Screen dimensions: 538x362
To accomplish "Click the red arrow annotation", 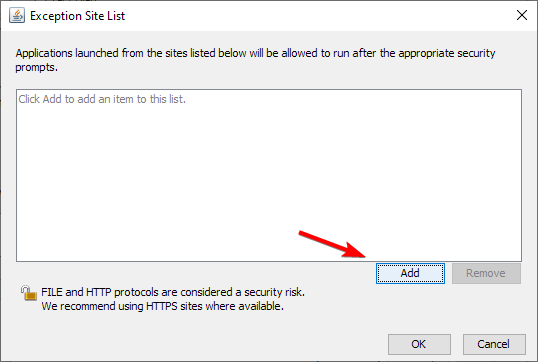I will [x=332, y=244].
